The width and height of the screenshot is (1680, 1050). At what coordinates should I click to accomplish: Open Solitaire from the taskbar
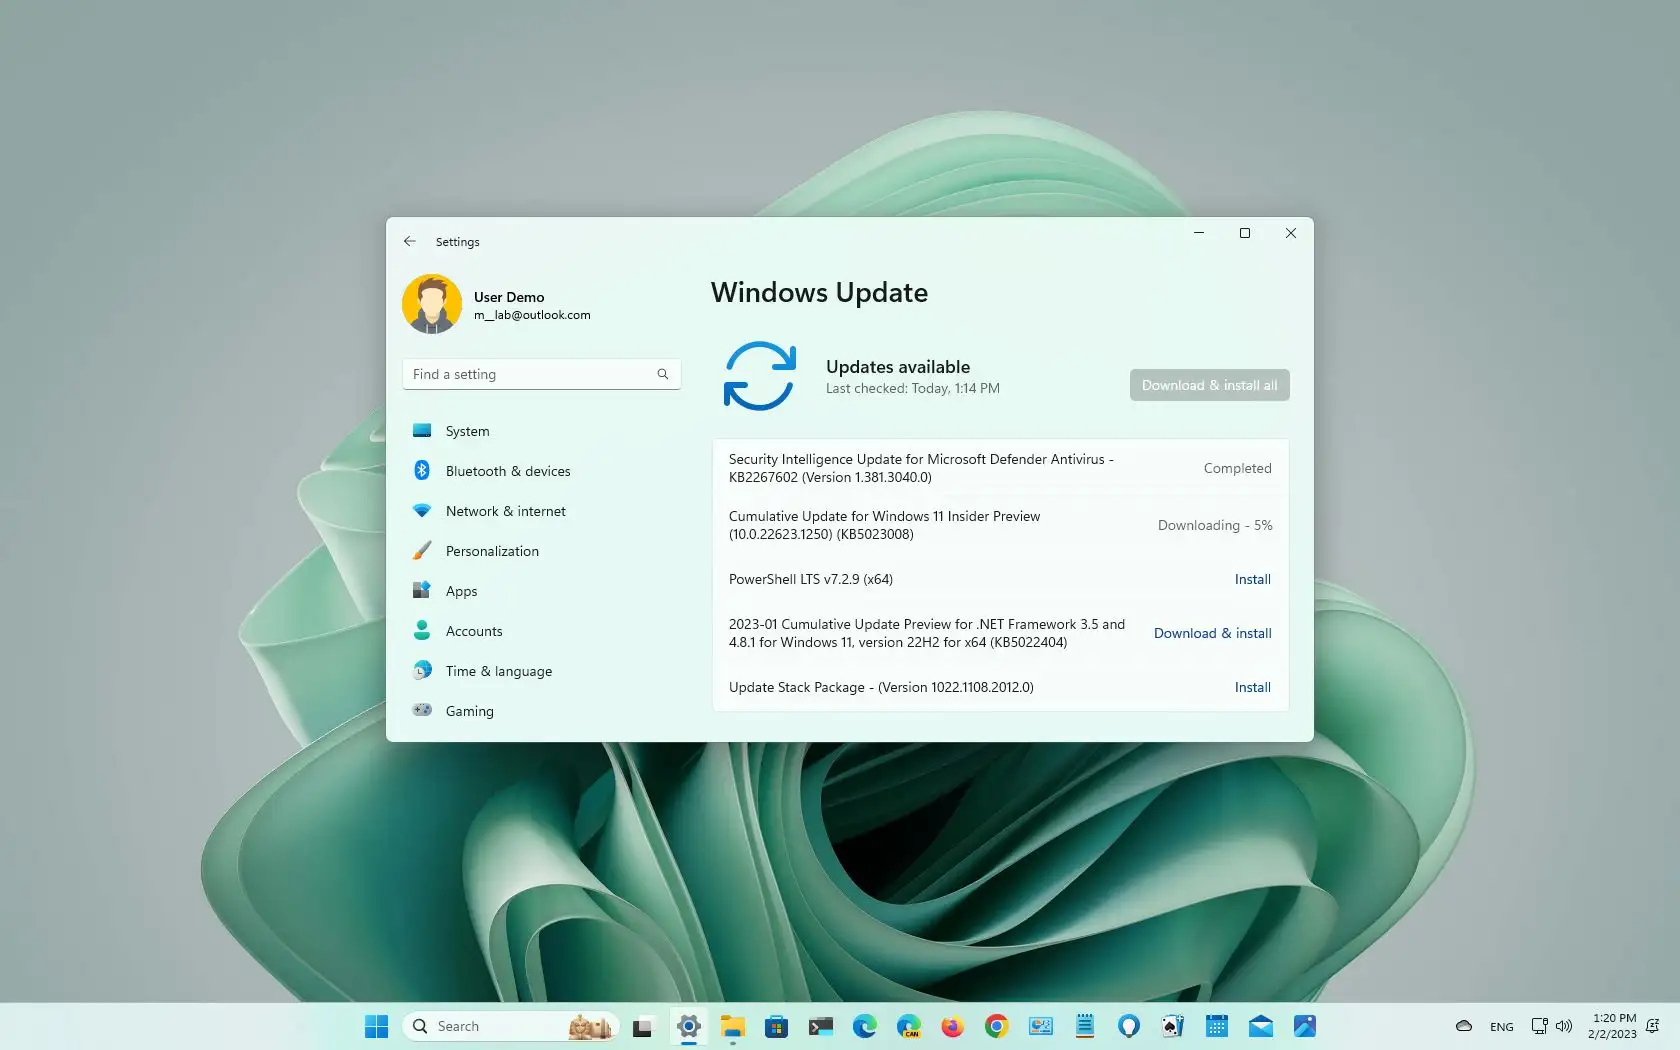point(1172,1026)
